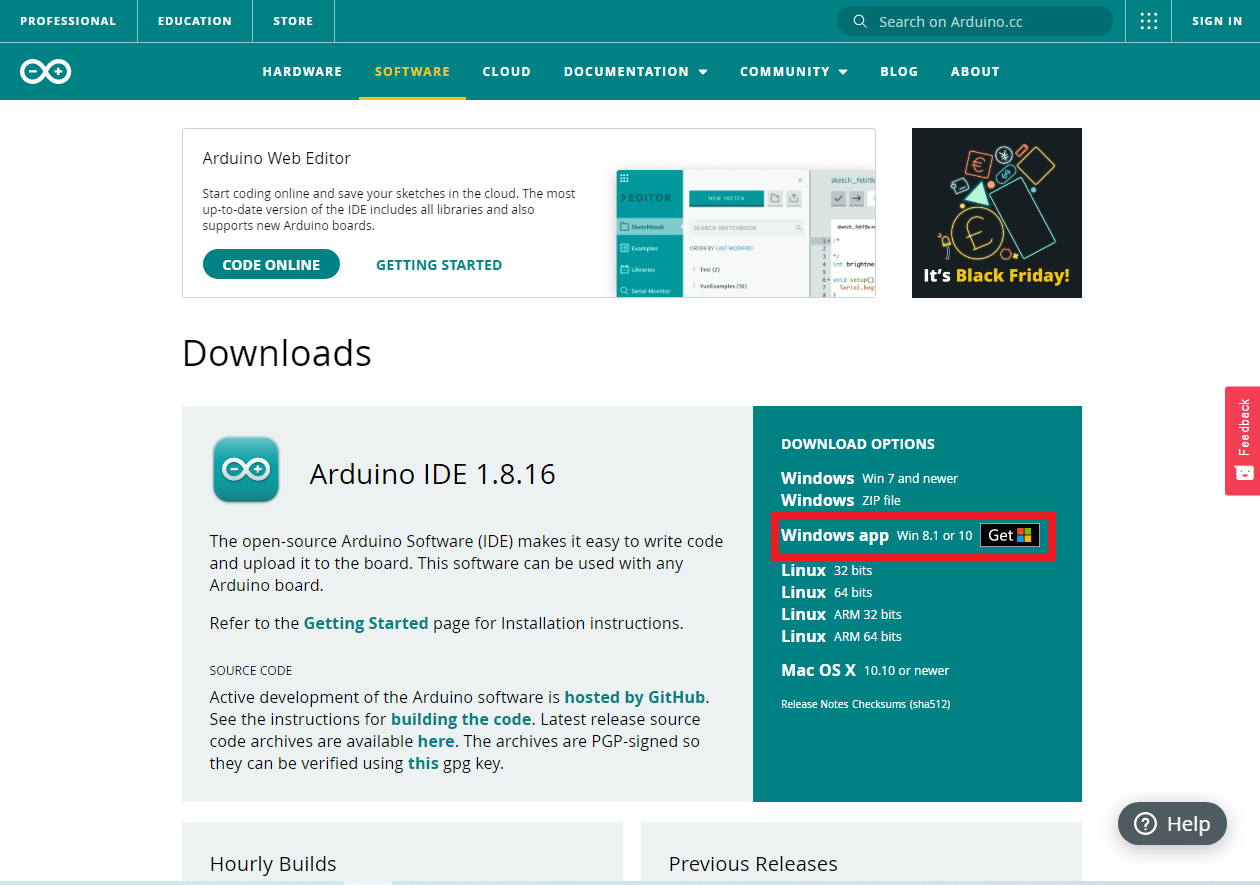Viewport: 1260px width, 885px height.
Task: Open the Hardware menu item
Action: coord(302,71)
